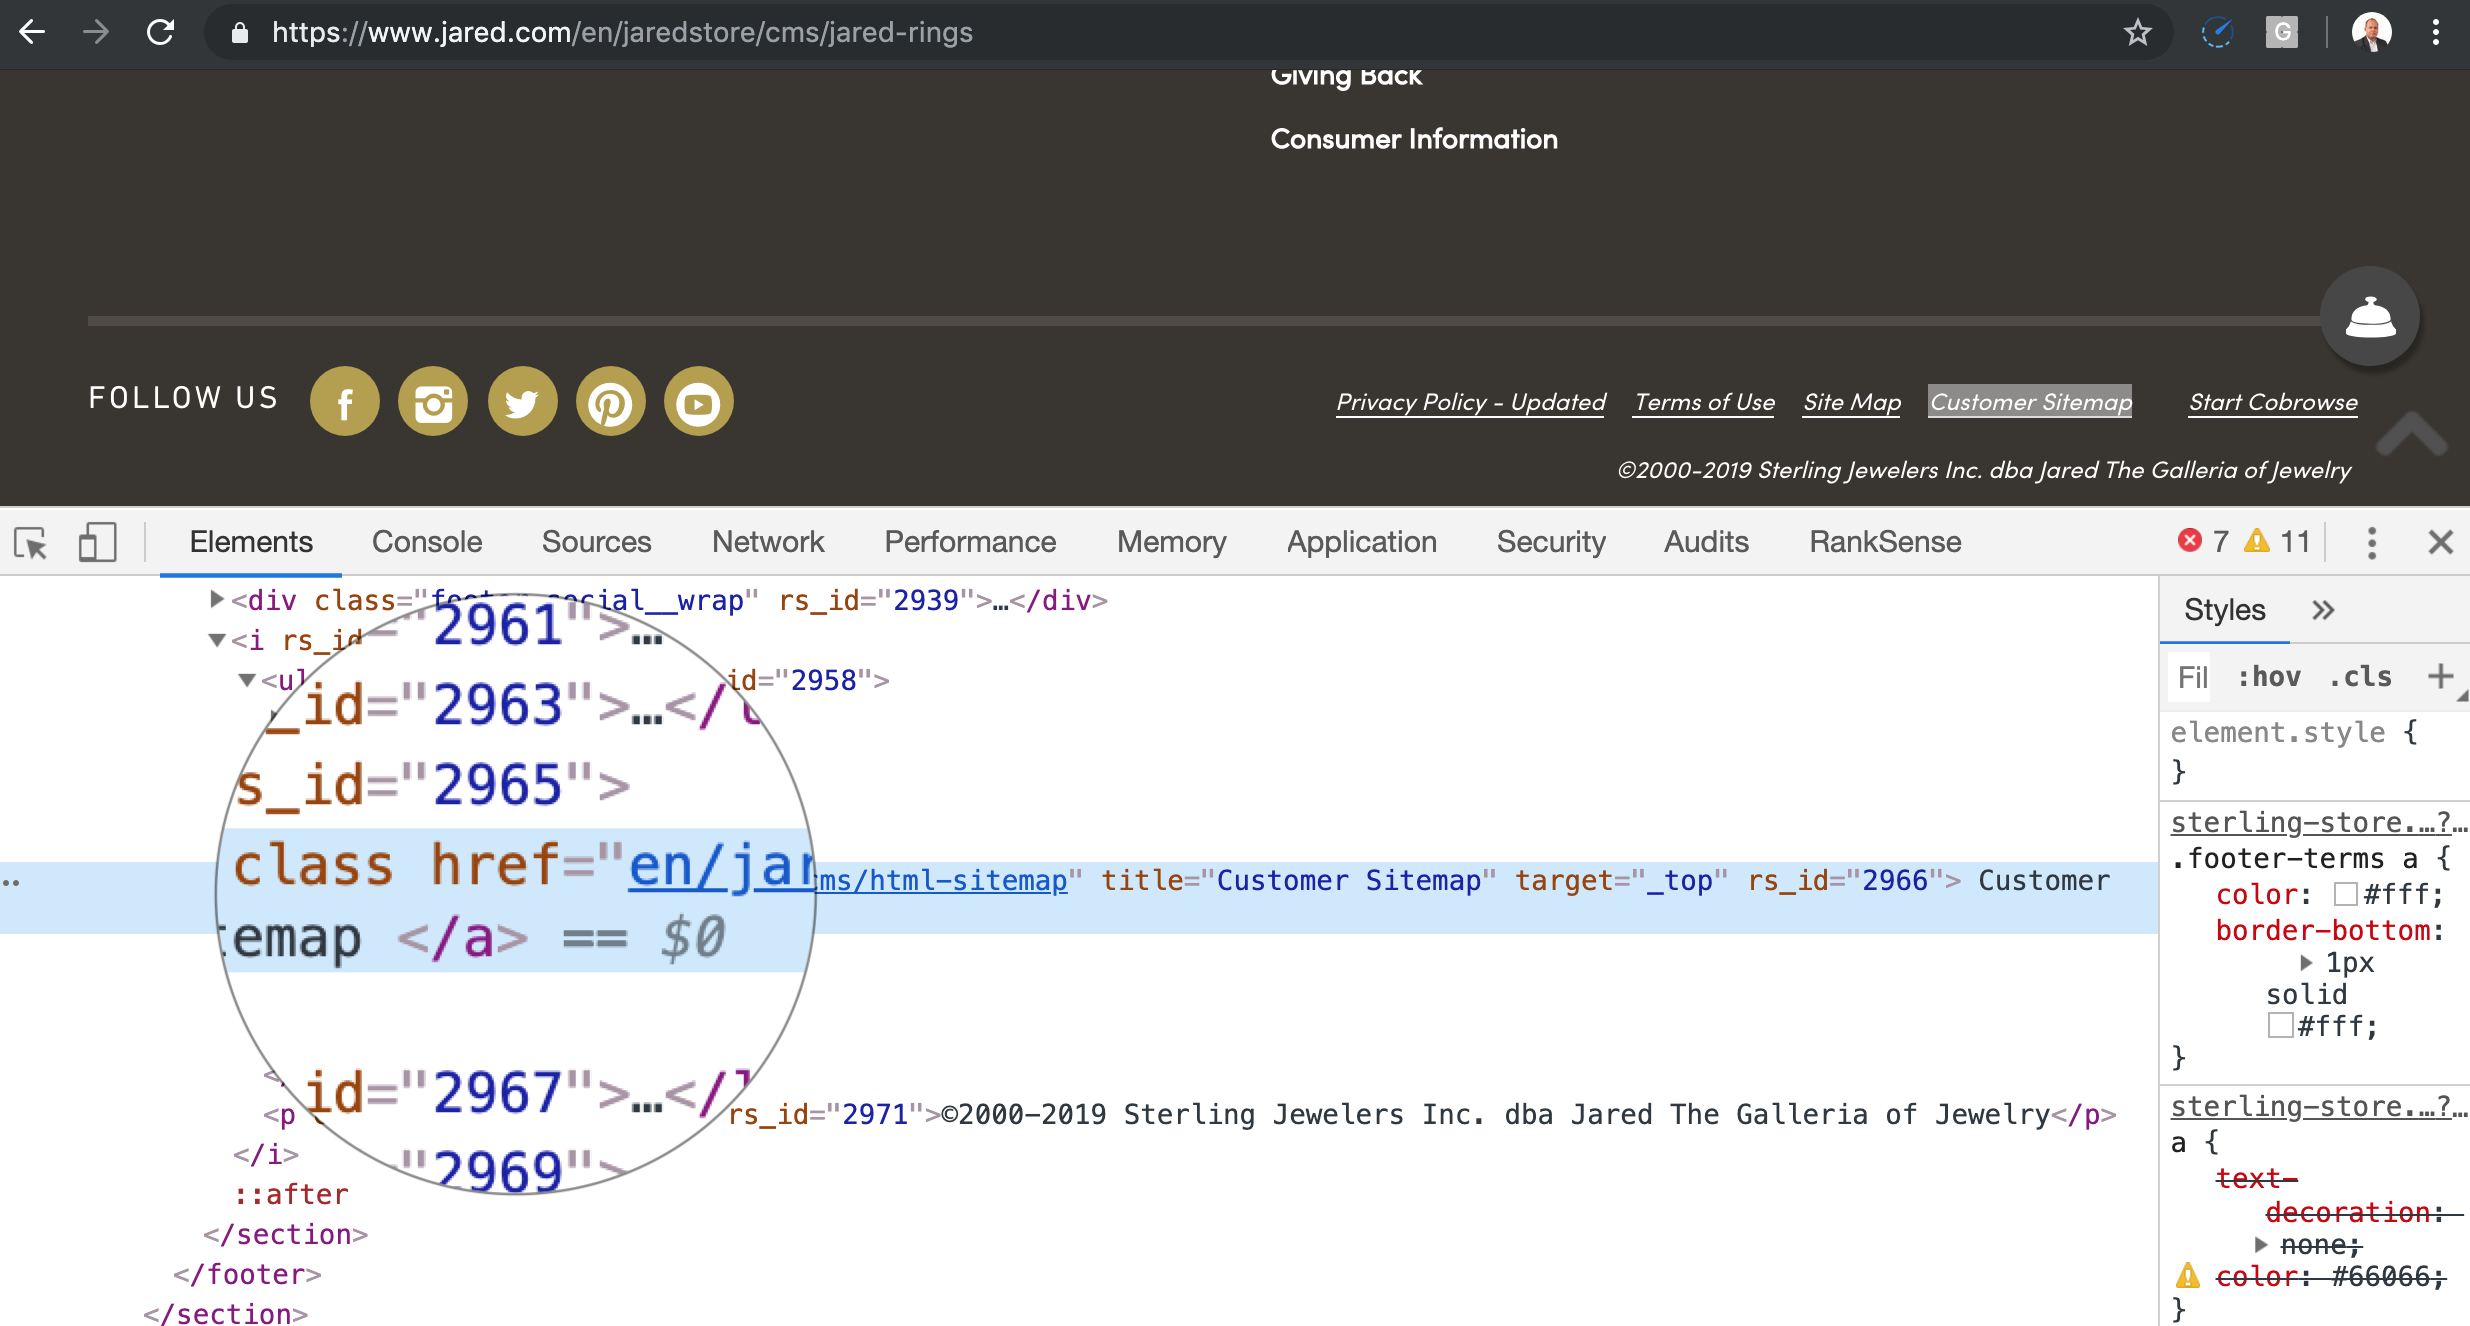Expand the footer social wrap div node

point(217,599)
